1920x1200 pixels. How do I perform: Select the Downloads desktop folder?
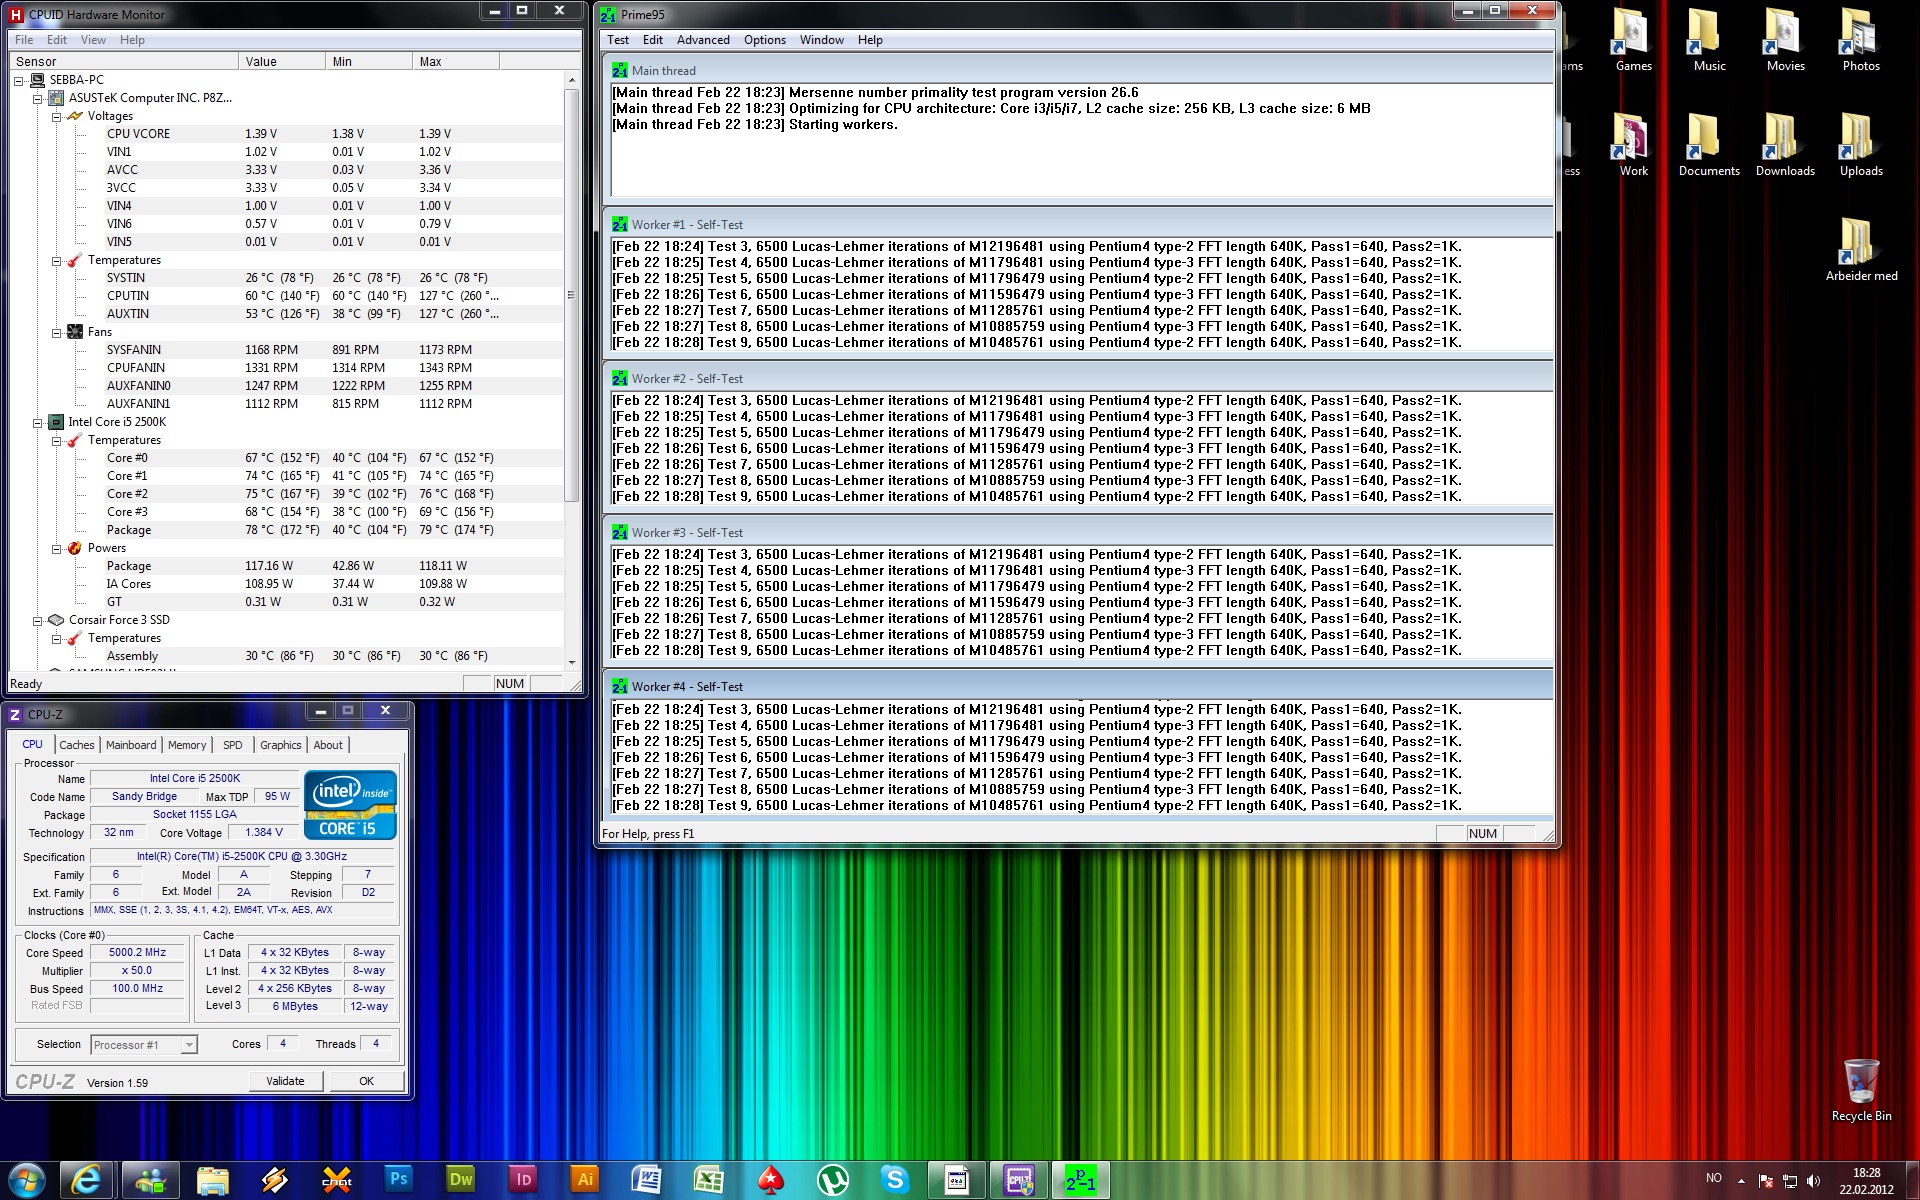[1785, 146]
